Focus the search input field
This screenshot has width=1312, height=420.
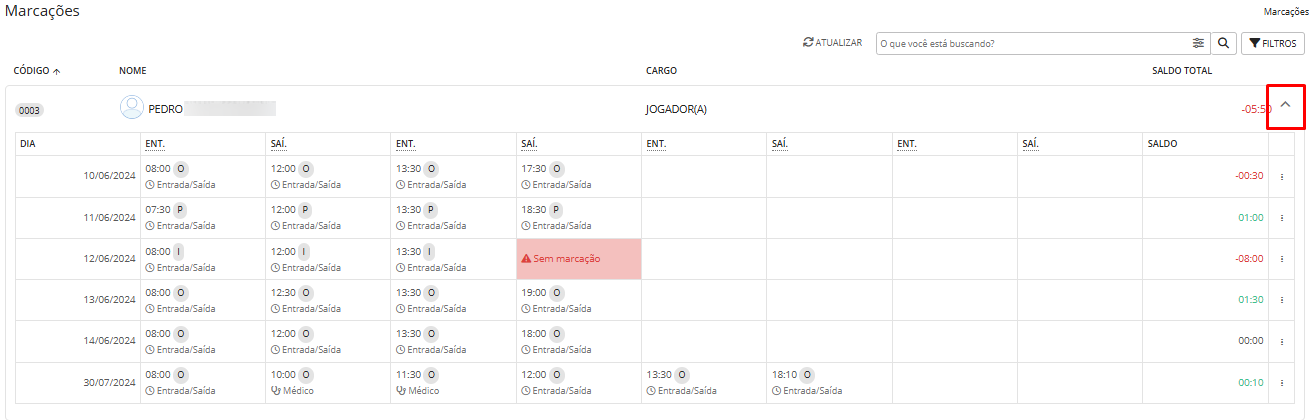(1034, 44)
